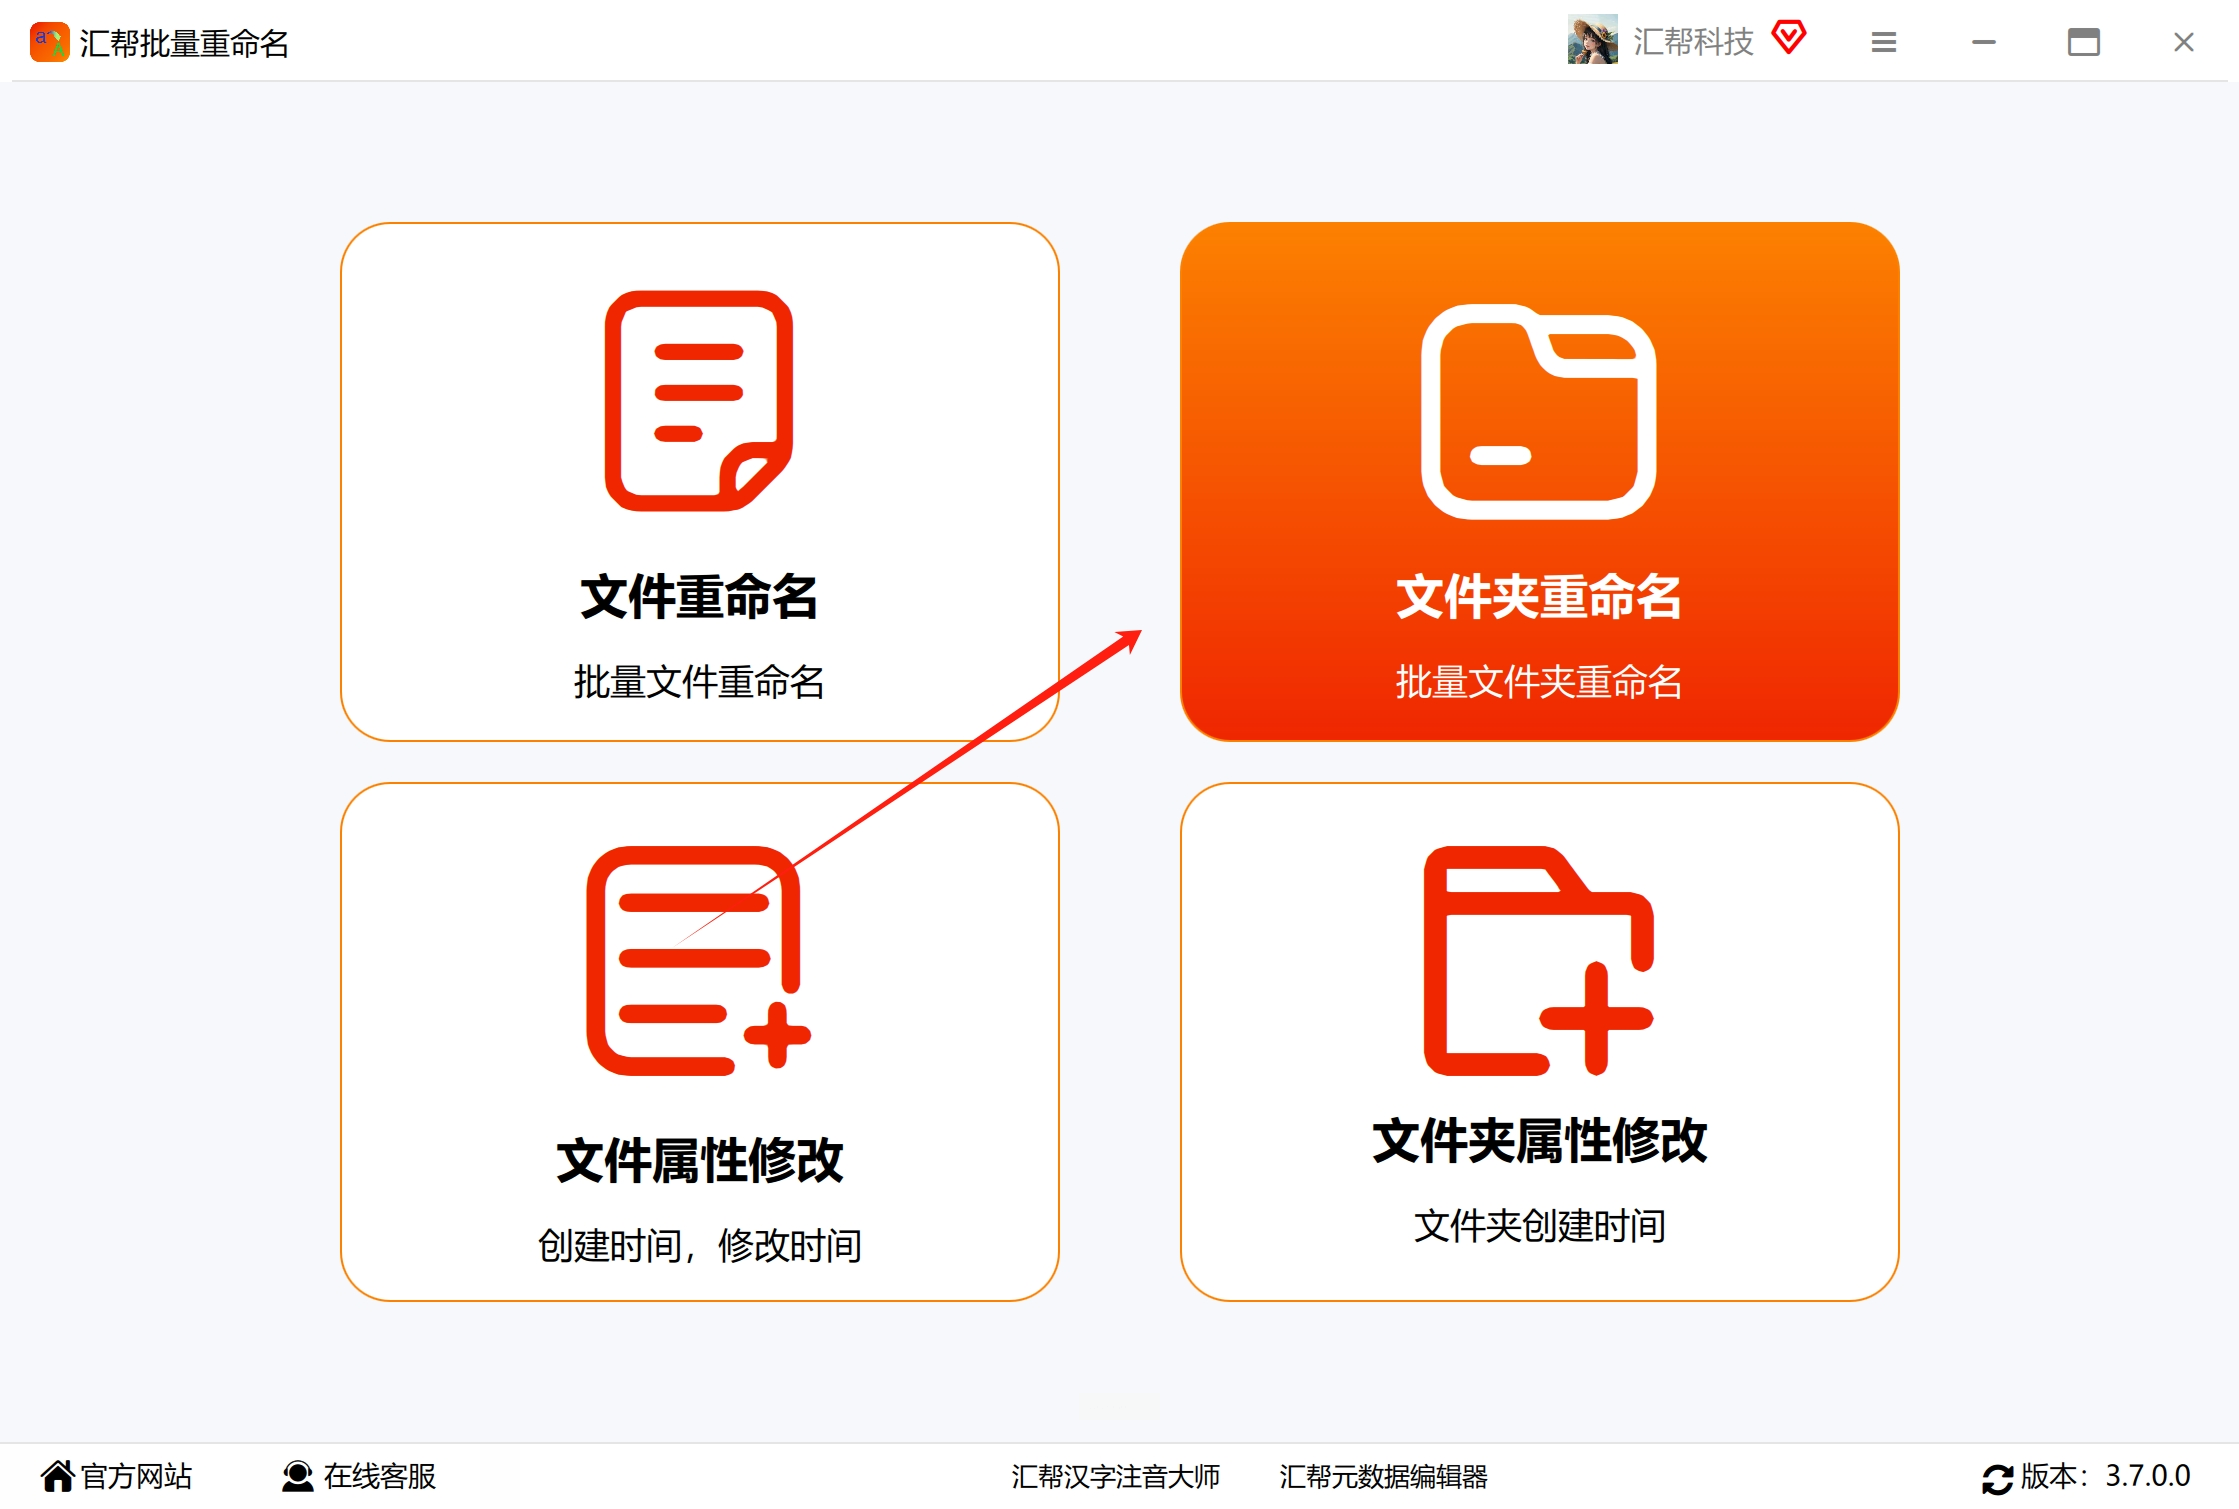Maximize the application window
This screenshot has width=2239, height=1509.
2083,42
